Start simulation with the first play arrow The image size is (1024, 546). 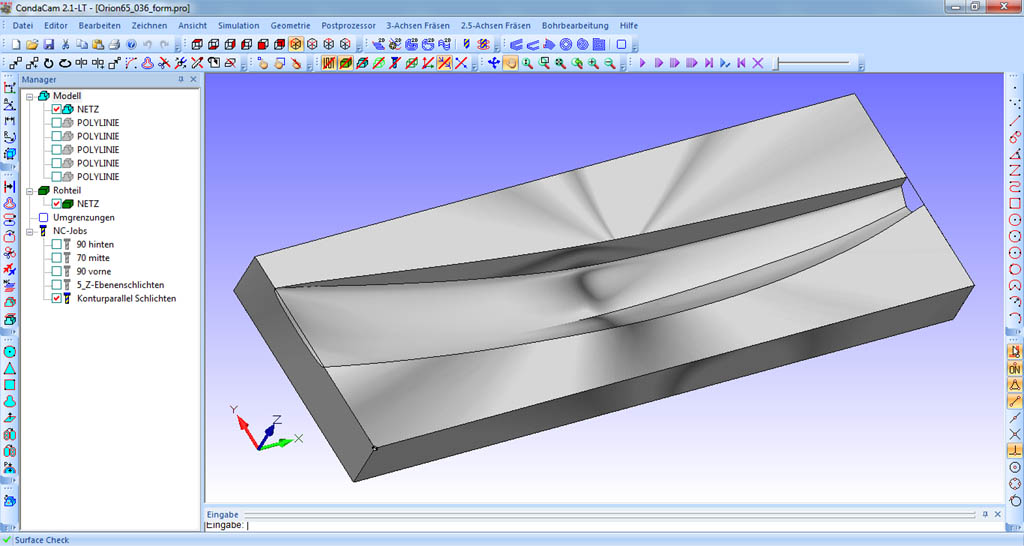coord(643,63)
